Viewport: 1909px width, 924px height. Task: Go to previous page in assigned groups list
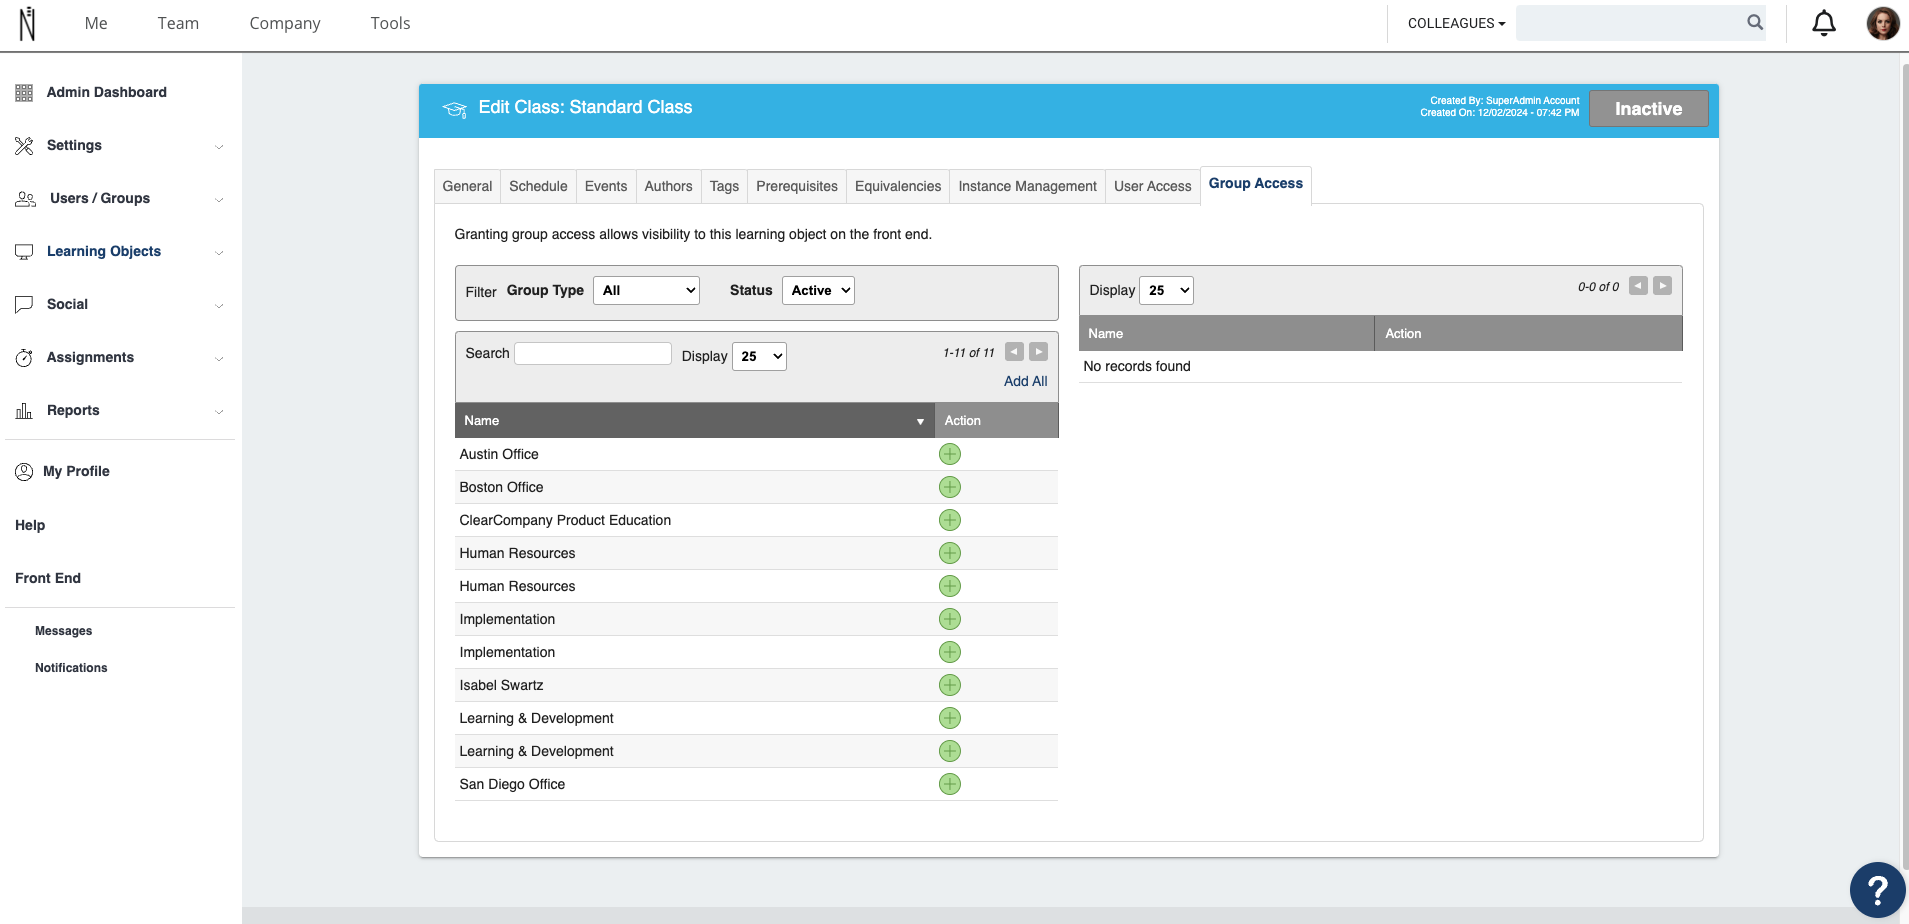(x=1638, y=286)
